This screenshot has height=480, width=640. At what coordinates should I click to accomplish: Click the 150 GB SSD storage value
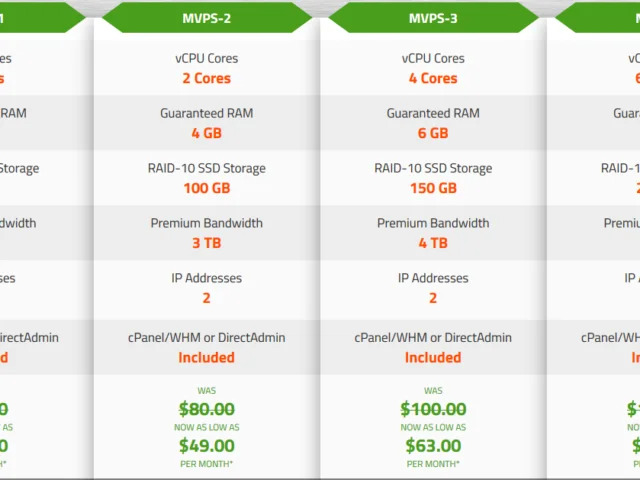pyautogui.click(x=433, y=188)
